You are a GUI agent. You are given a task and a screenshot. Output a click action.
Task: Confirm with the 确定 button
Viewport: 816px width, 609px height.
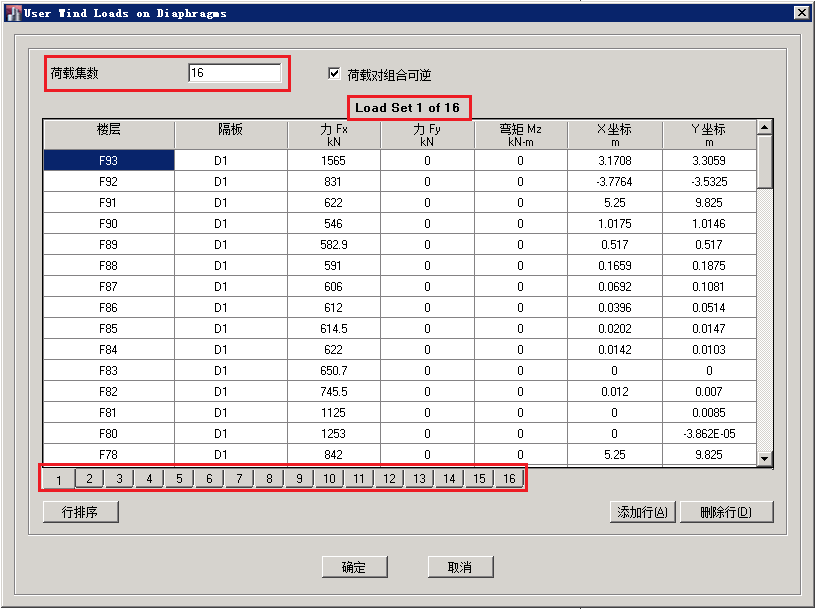click(354, 567)
